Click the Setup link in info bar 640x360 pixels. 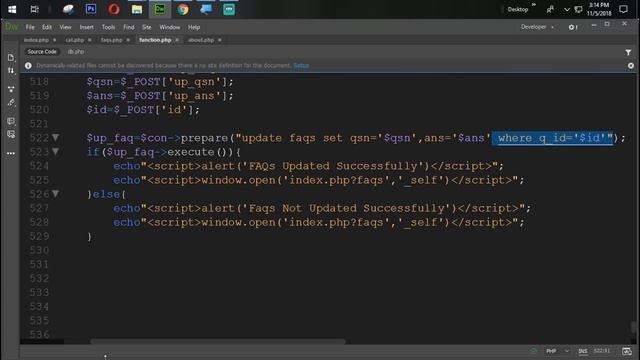point(301,65)
